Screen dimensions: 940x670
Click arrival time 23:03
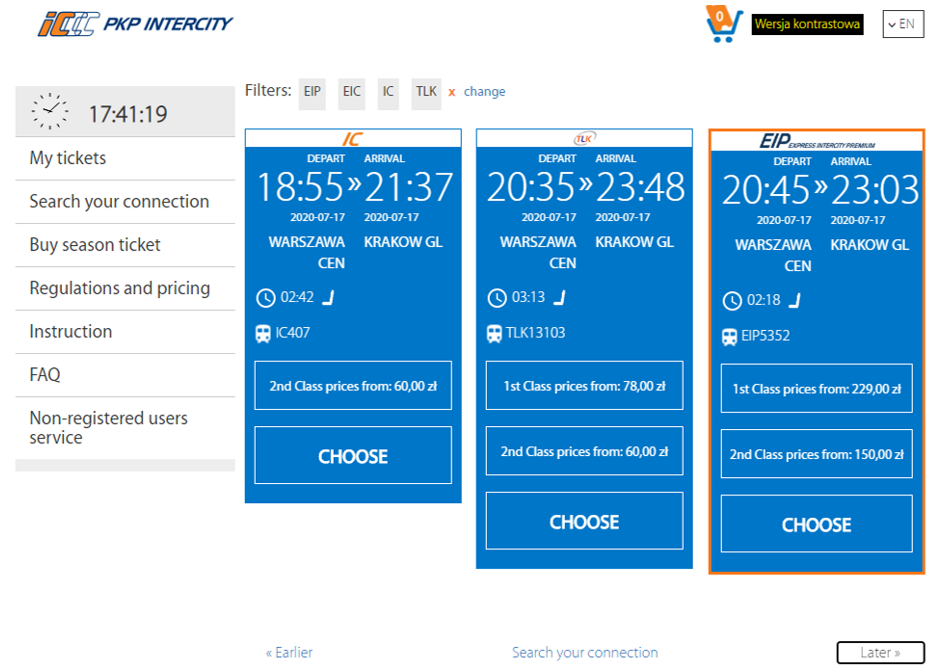pos(875,190)
